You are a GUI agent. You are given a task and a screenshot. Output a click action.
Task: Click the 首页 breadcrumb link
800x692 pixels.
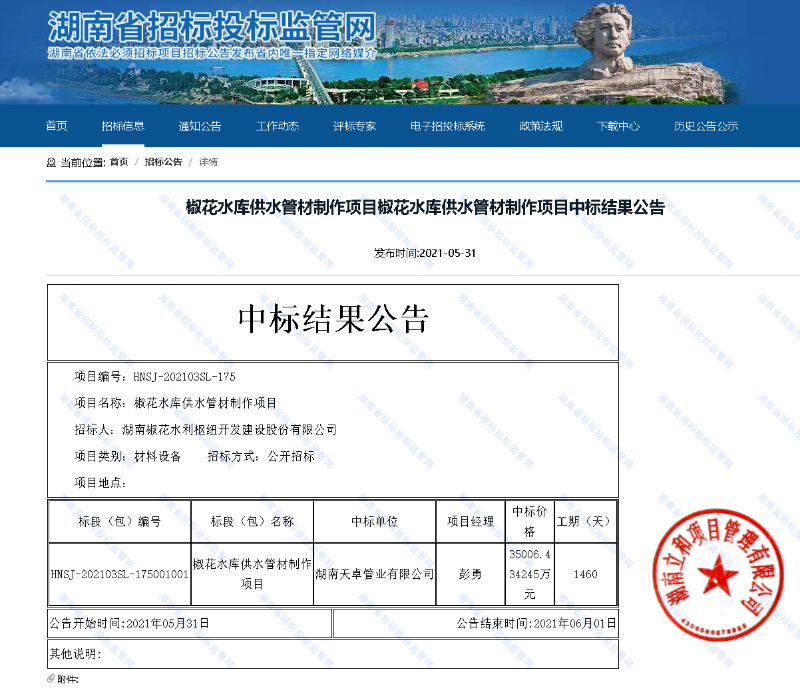click(119, 162)
